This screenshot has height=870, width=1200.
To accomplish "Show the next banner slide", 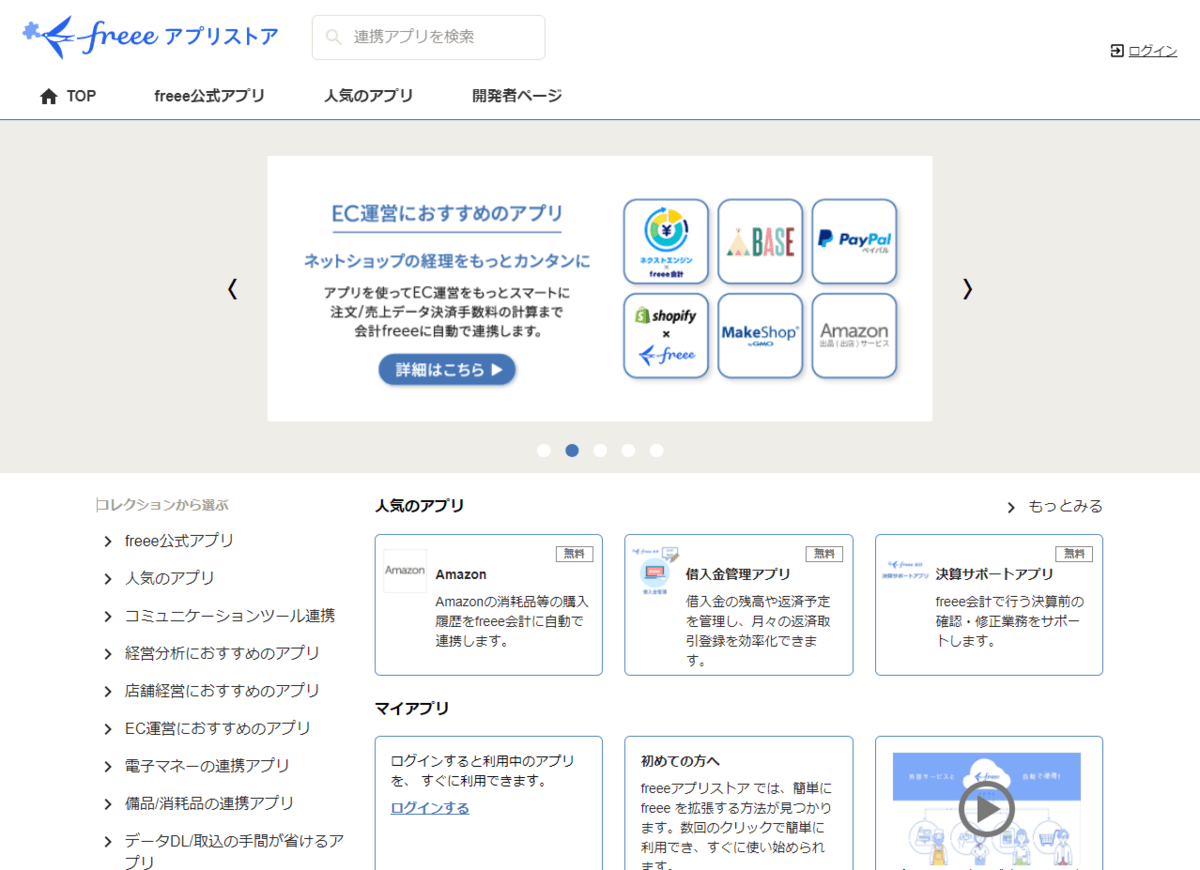I will coord(967,289).
